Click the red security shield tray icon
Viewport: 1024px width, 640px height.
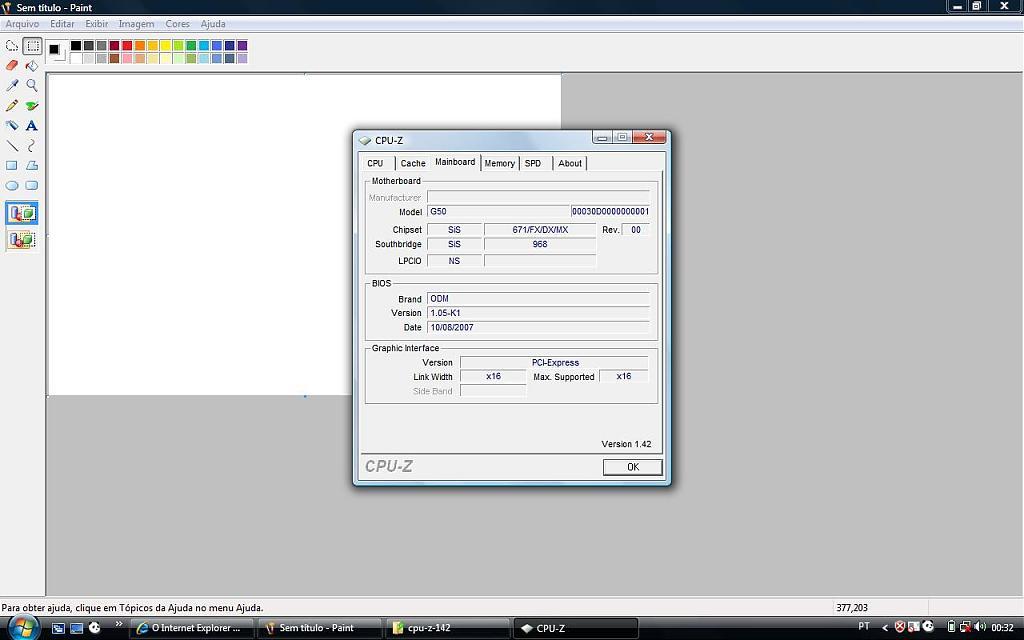pos(899,628)
